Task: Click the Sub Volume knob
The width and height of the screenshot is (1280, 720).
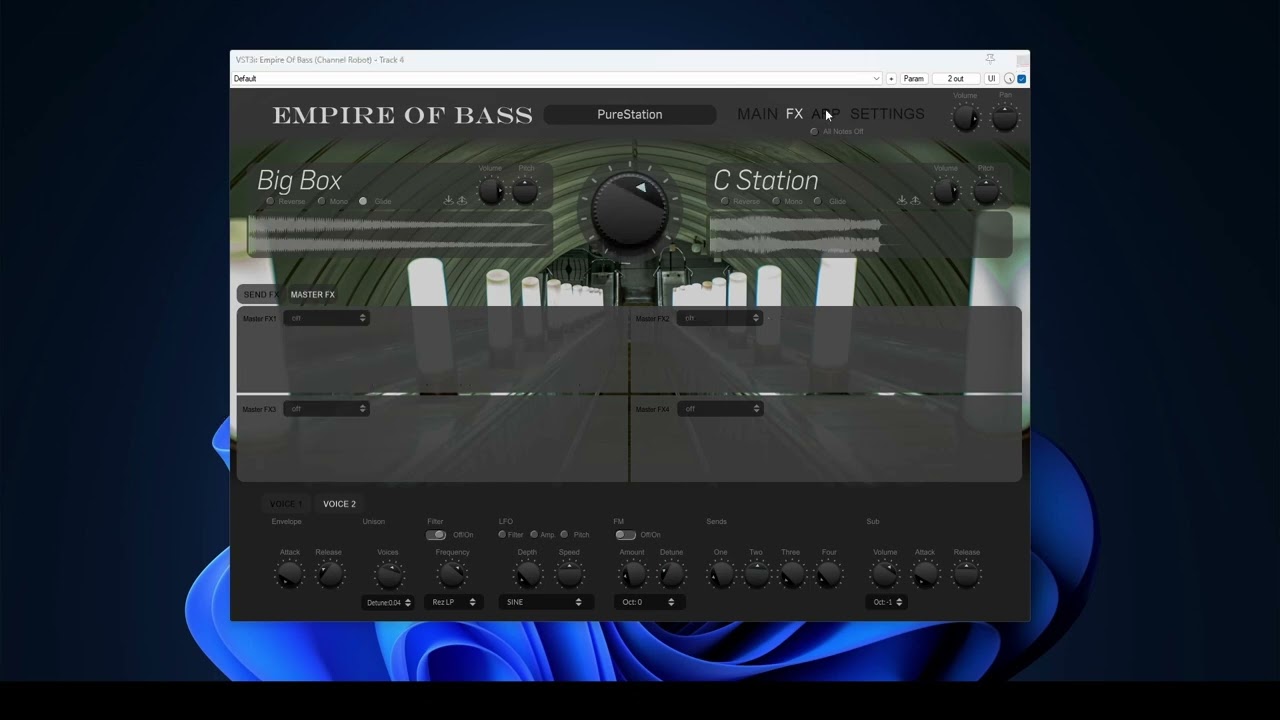Action: click(x=885, y=575)
